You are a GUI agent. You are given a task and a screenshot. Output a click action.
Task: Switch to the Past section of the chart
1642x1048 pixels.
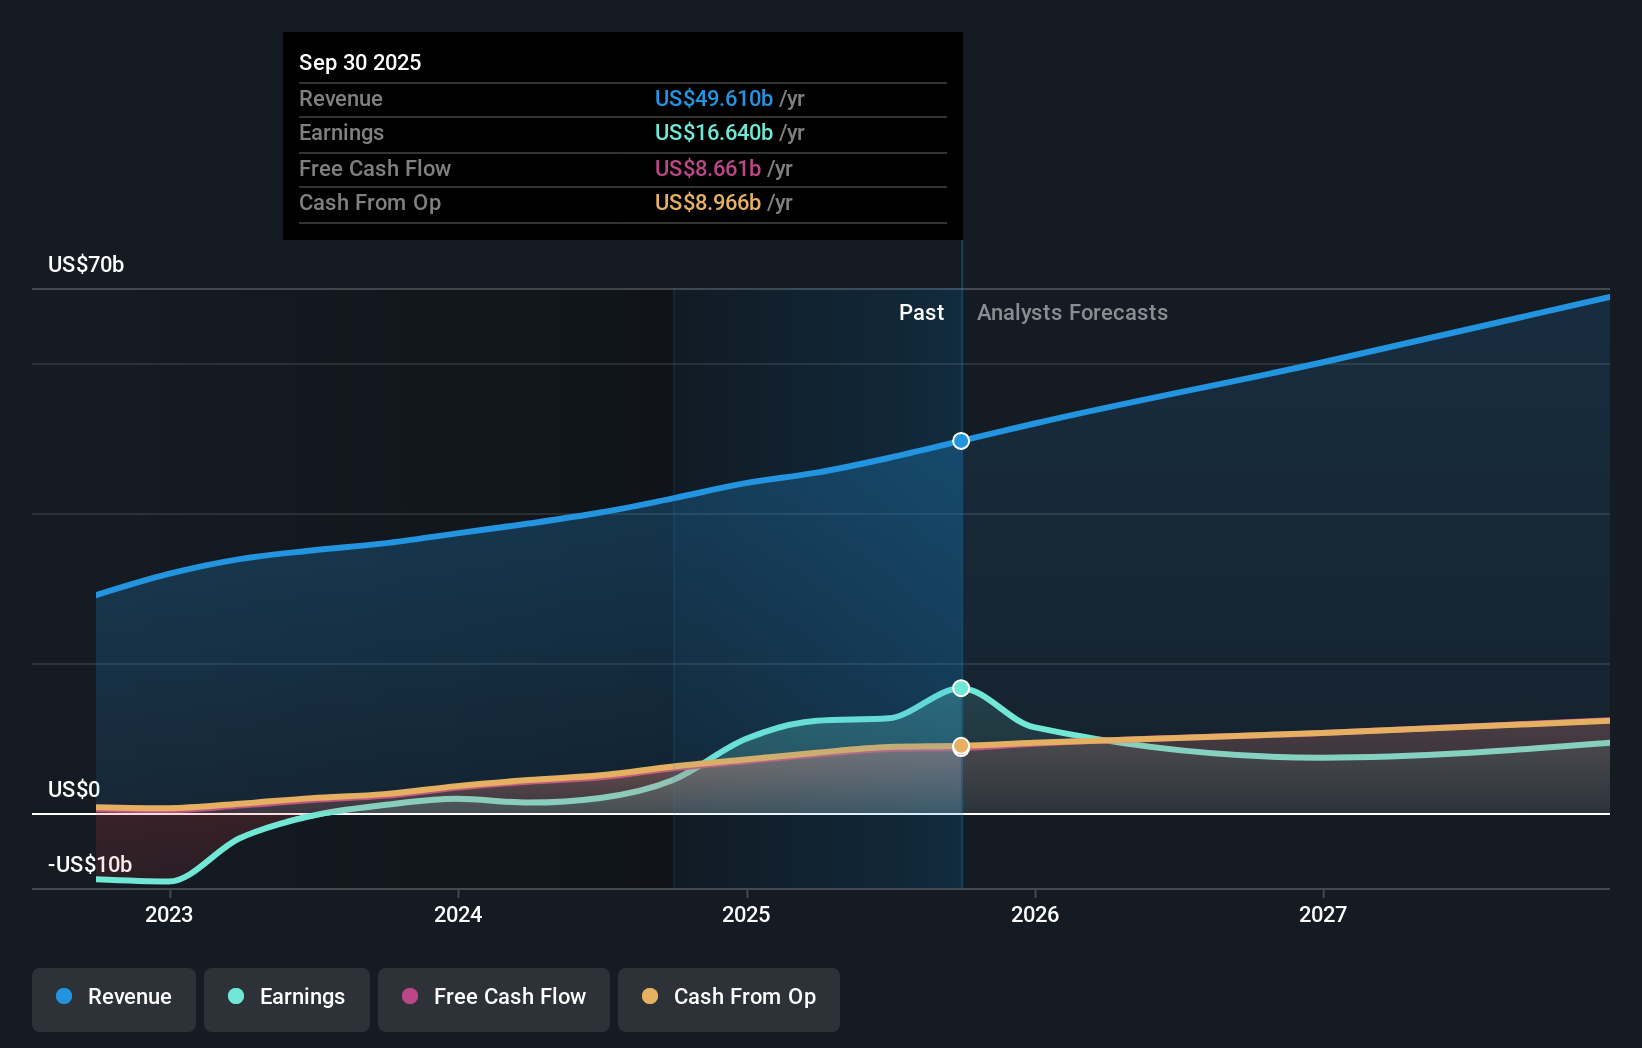(921, 312)
